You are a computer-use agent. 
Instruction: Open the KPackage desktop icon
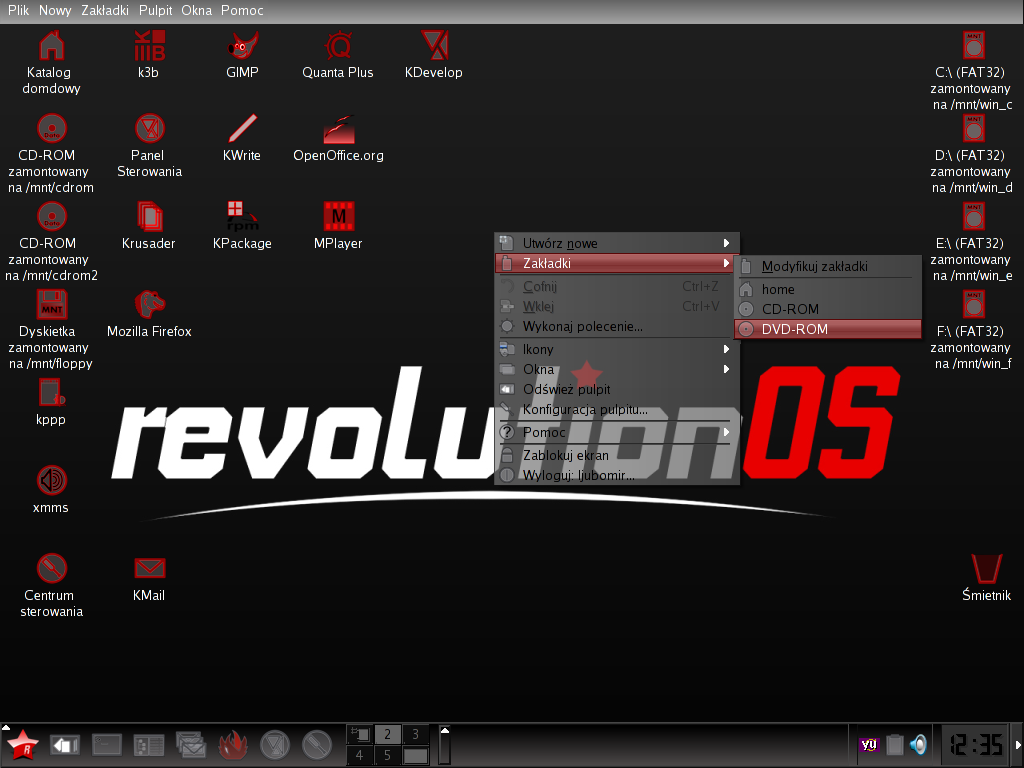242,217
